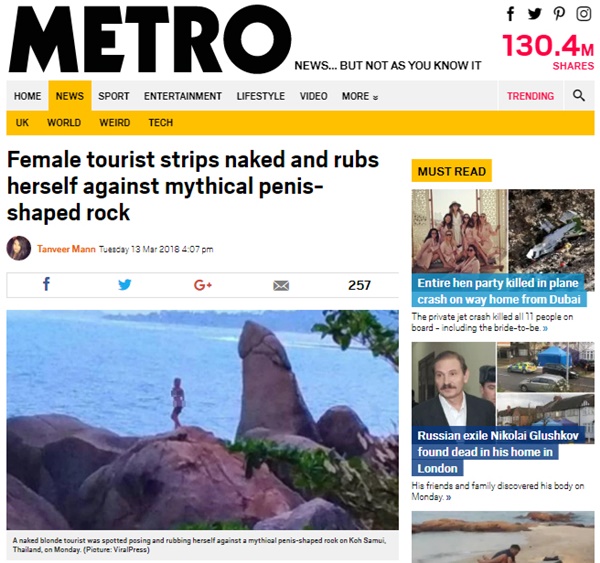The width and height of the screenshot is (600, 563).
Task: Open the SPORT navigation tab
Action: (x=114, y=96)
